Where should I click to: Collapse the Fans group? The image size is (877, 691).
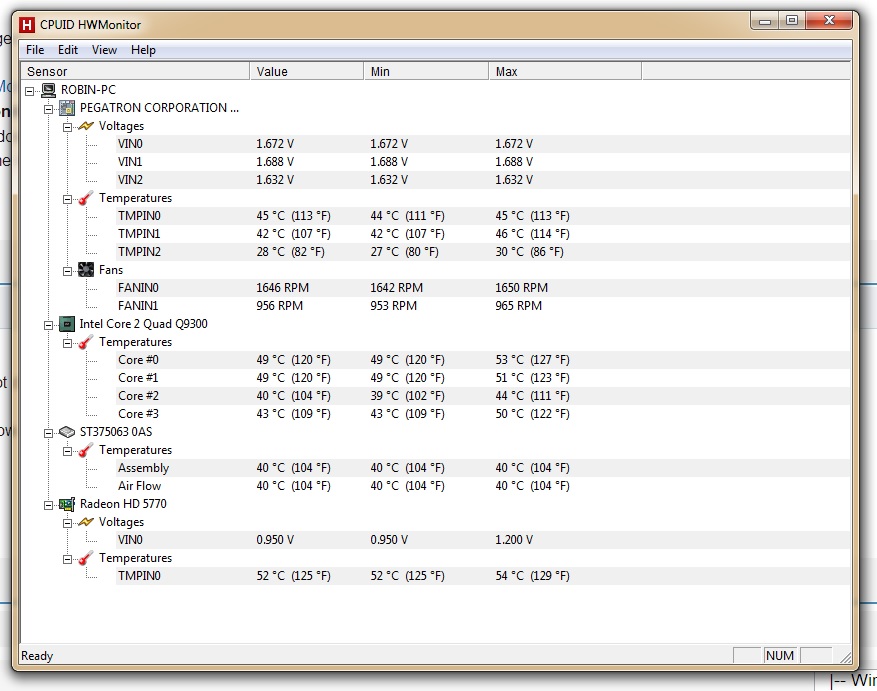(x=67, y=271)
